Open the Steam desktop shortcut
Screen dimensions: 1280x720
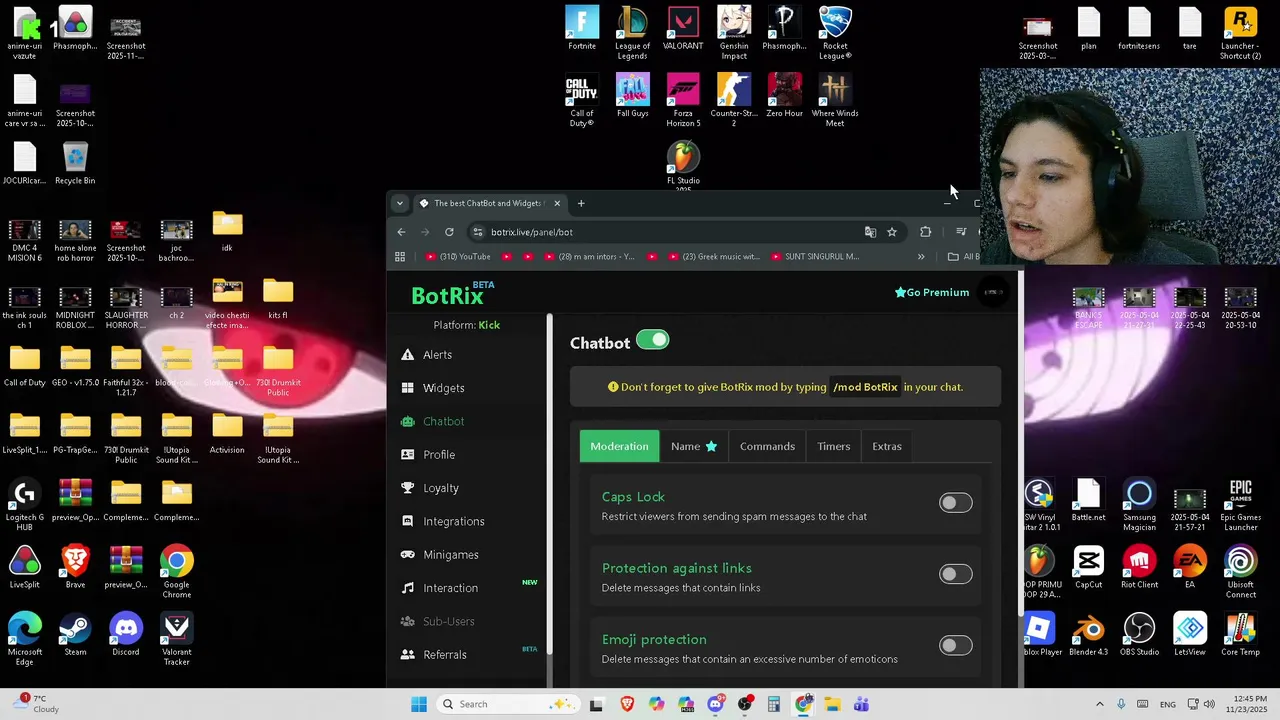pos(75,634)
